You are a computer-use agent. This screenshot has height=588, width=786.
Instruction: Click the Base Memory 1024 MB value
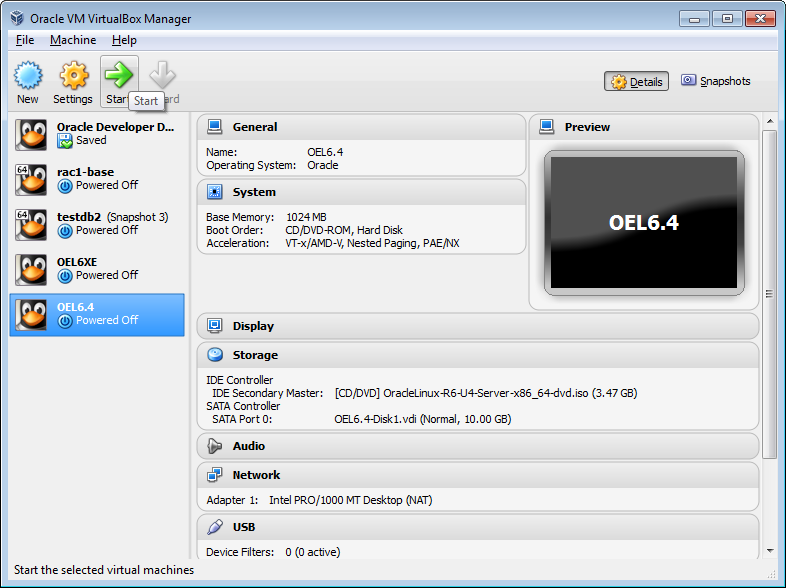coord(306,217)
